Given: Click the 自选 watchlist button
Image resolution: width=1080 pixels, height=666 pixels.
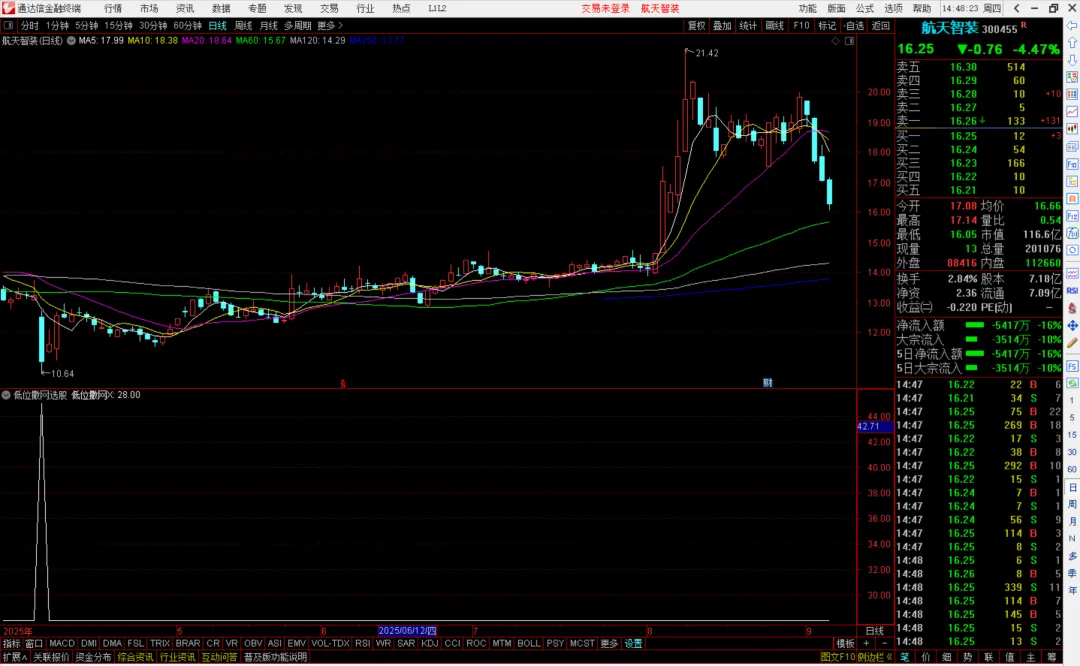Looking at the screenshot, I should 854,25.
